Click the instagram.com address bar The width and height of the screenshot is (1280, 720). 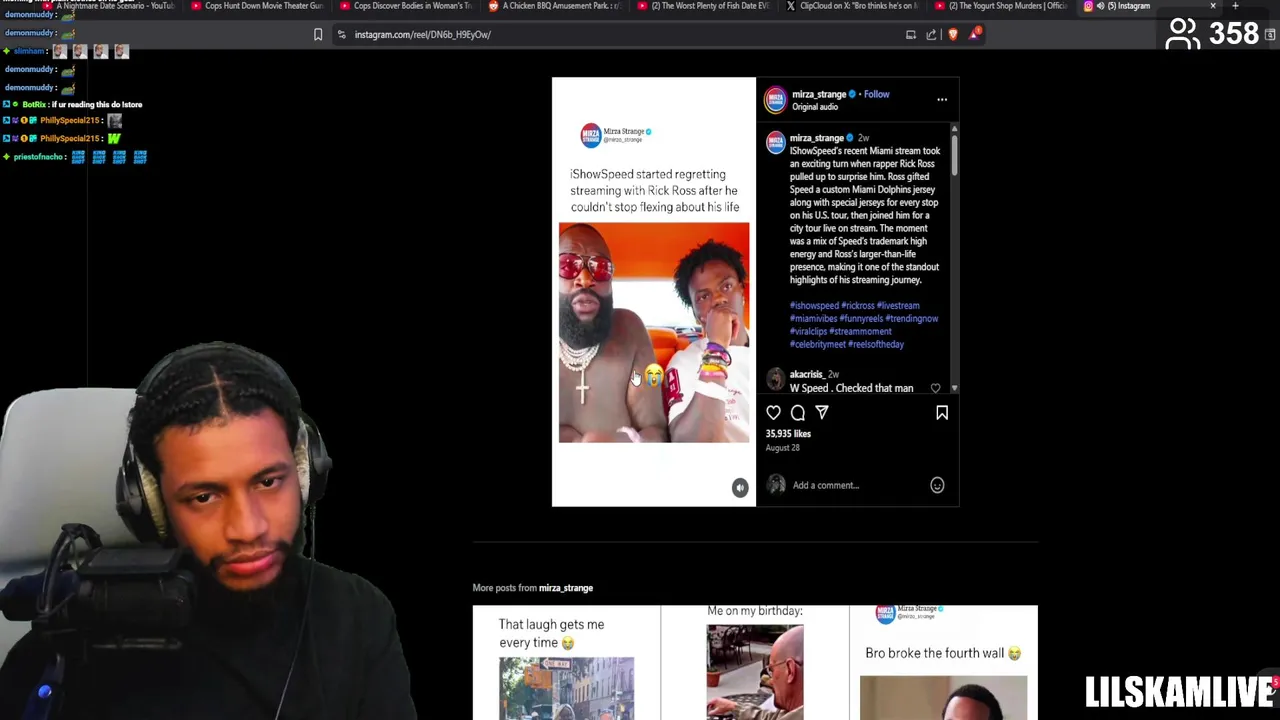tap(620, 34)
